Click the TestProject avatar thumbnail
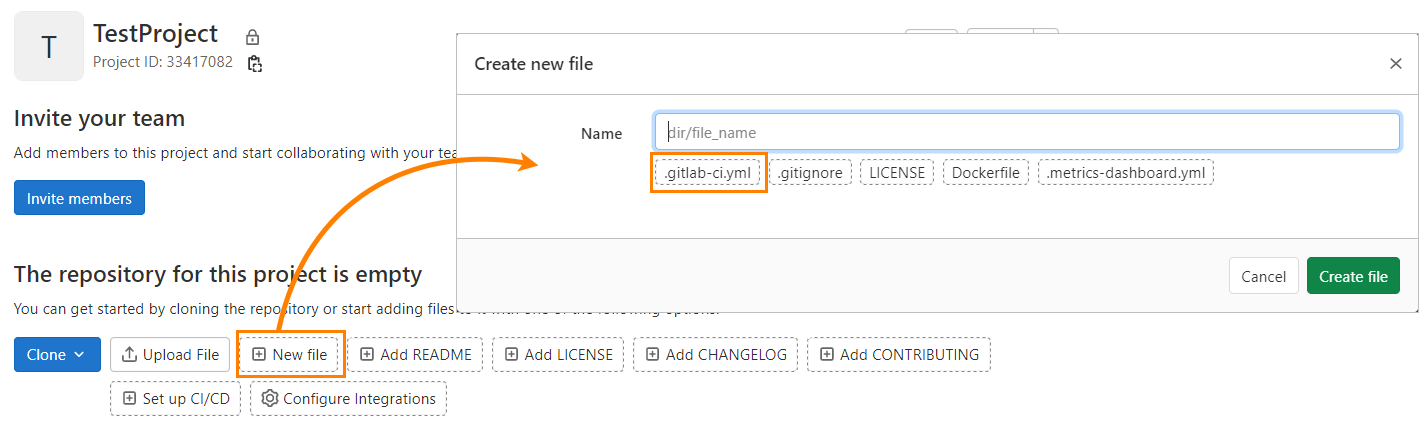Viewport: 1419px width, 432px height. click(x=48, y=46)
